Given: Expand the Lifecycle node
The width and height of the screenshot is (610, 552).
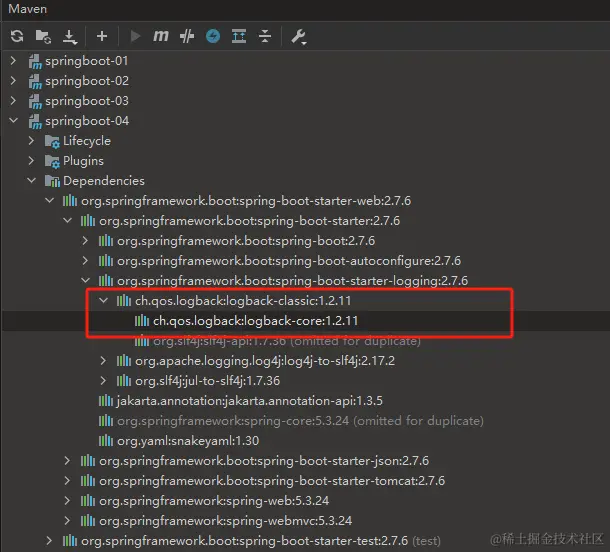Looking at the screenshot, I should pyautogui.click(x=31, y=140).
